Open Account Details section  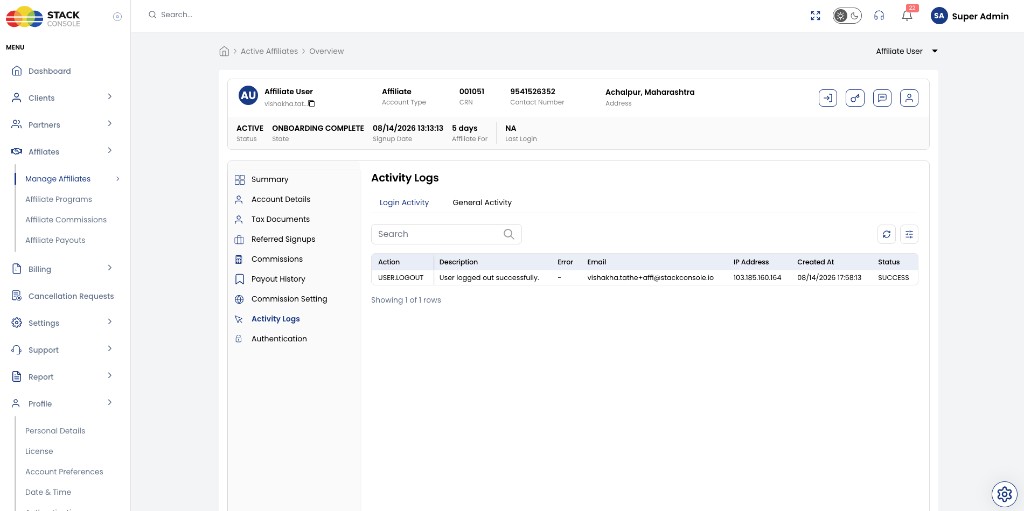click(272, 199)
